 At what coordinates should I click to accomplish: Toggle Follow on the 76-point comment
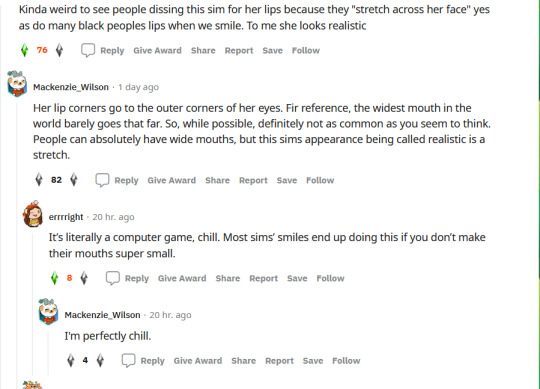(x=306, y=51)
